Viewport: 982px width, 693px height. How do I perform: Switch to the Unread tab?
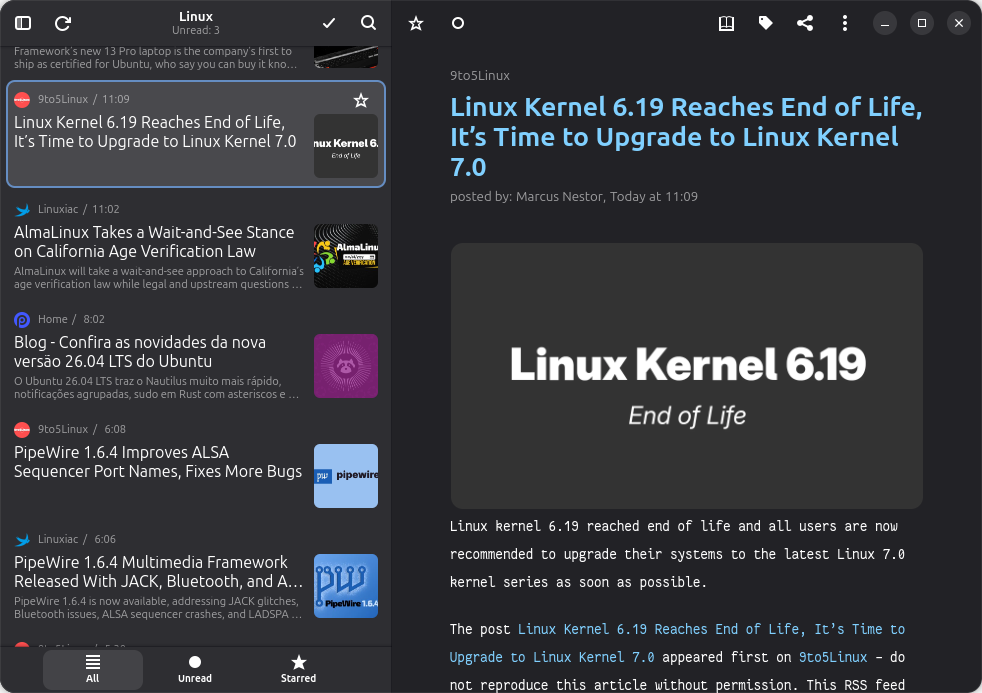point(195,669)
